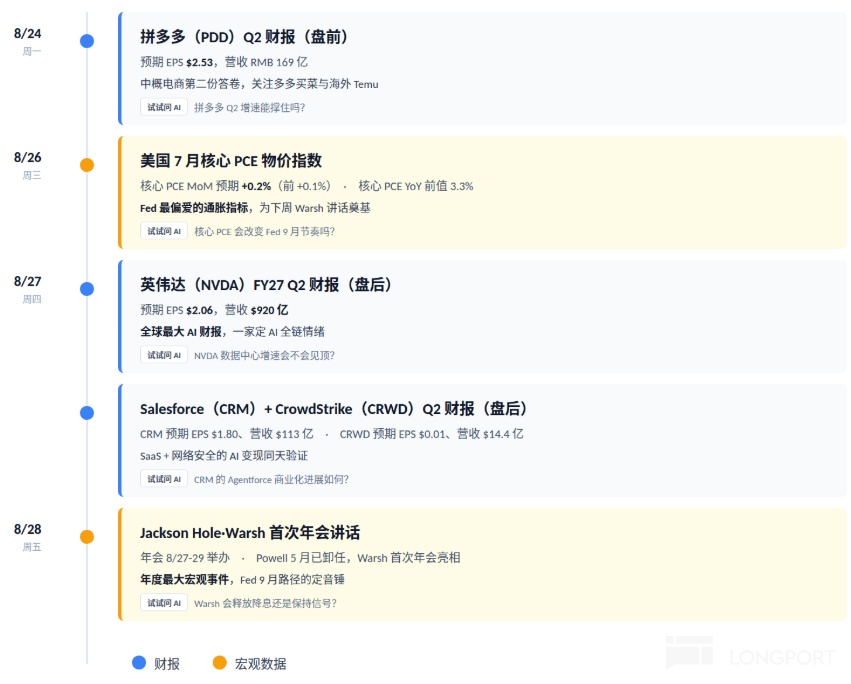The height and width of the screenshot is (684, 851).
Task: Select the 周五 weekday label
Action: tap(32, 547)
